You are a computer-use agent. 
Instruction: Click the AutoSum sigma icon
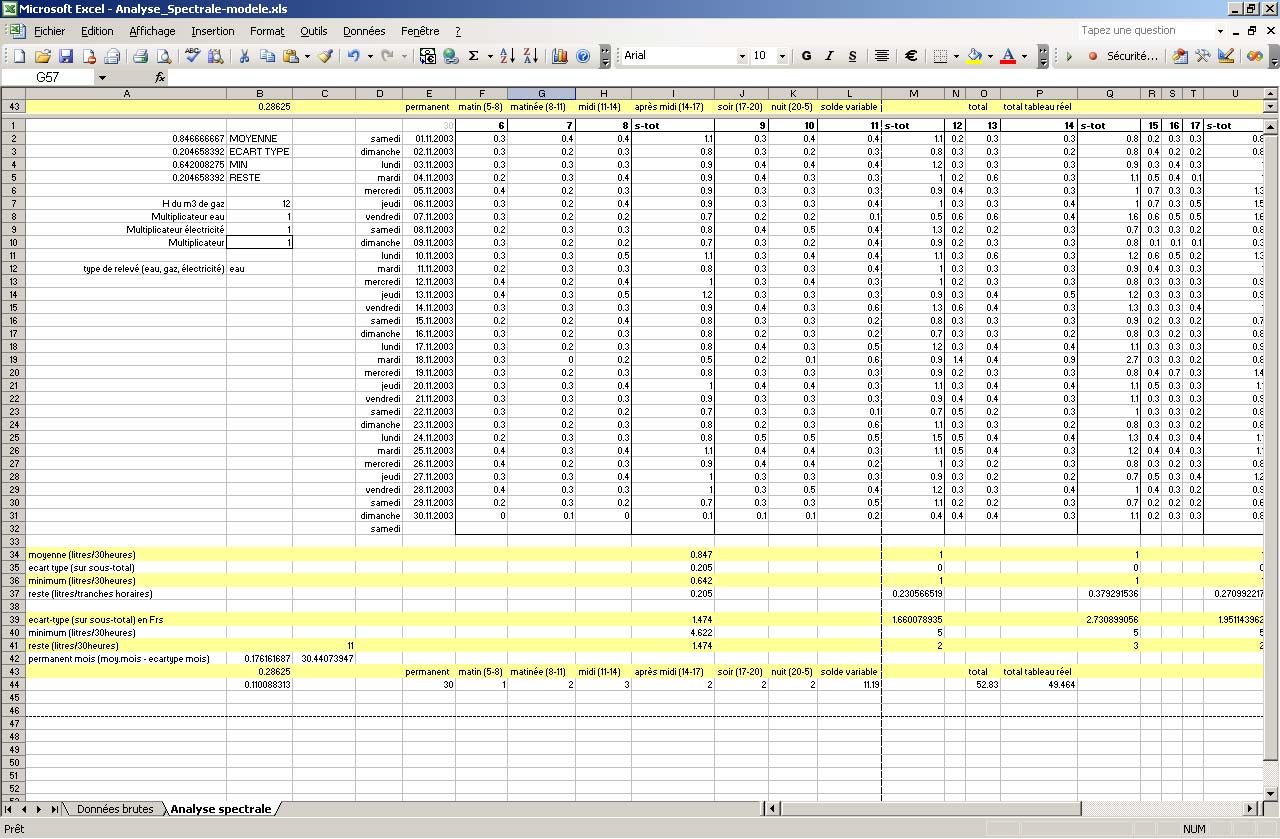pyautogui.click(x=474, y=57)
